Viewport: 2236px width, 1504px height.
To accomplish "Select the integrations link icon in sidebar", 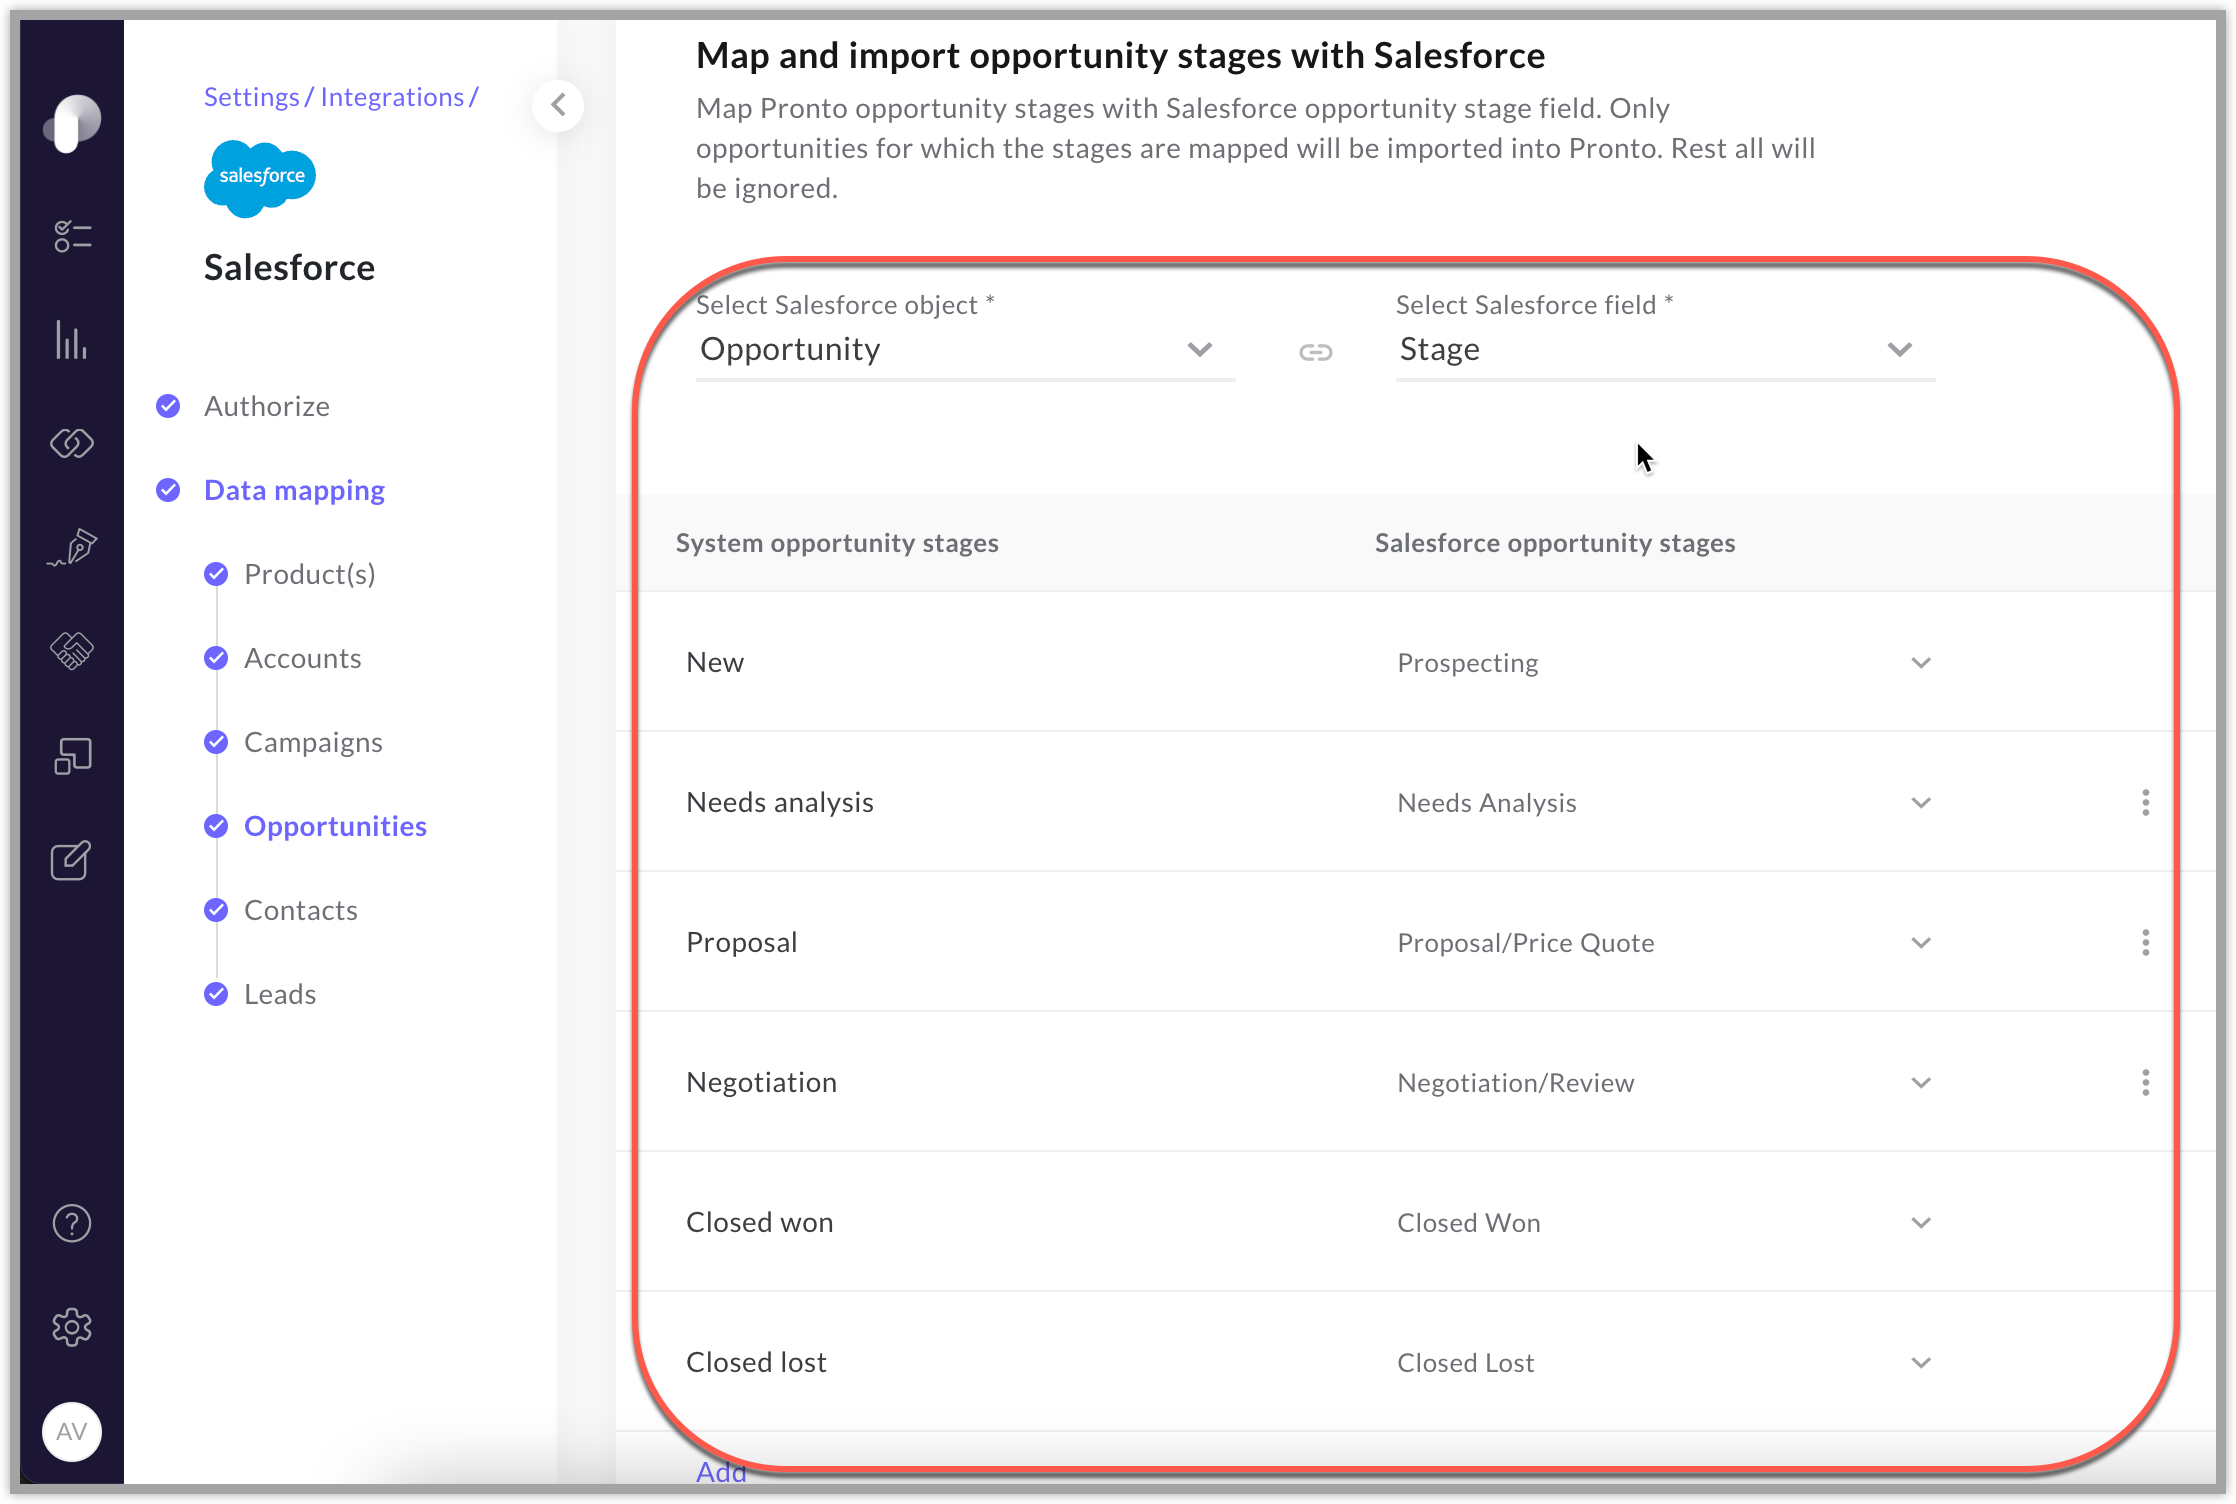I will 71,444.
